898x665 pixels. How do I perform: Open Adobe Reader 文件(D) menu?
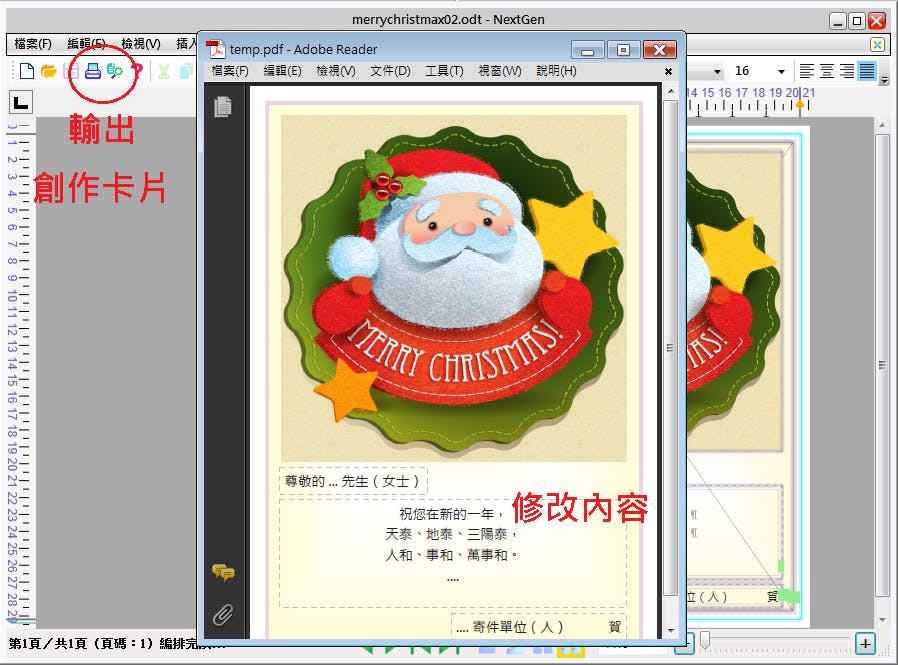390,70
